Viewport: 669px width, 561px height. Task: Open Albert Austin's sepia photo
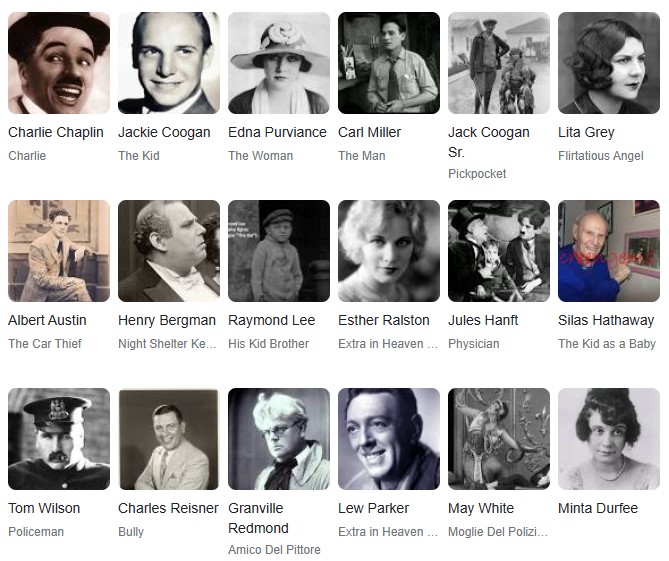59,251
